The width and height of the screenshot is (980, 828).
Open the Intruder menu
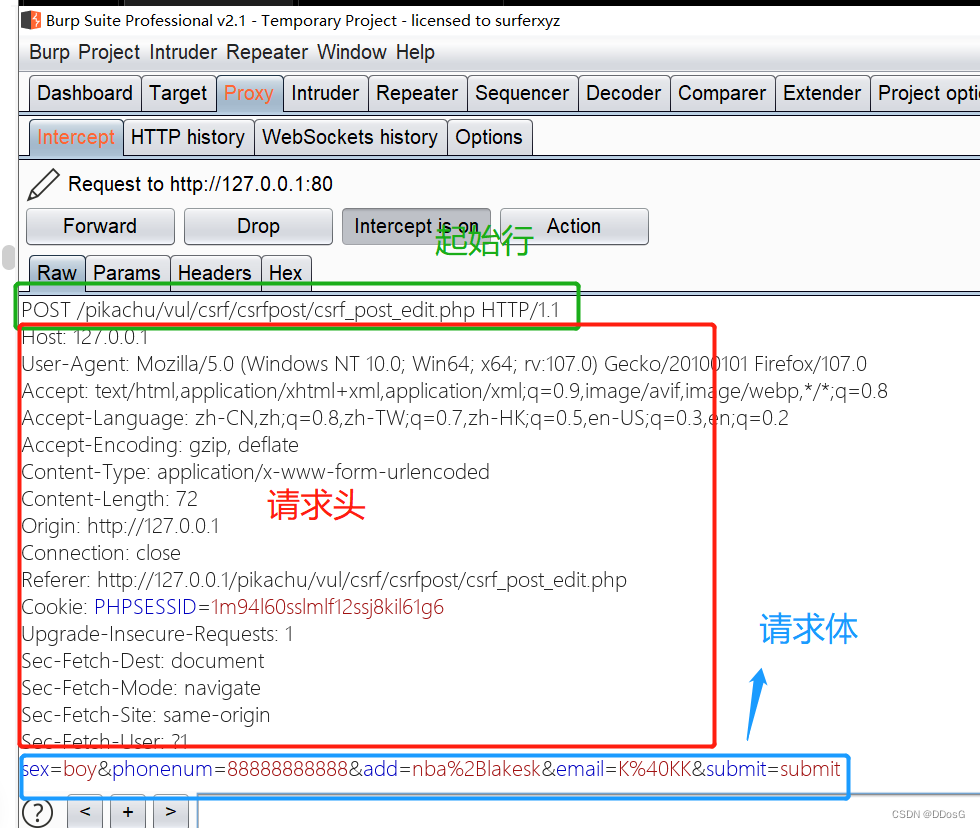183,52
